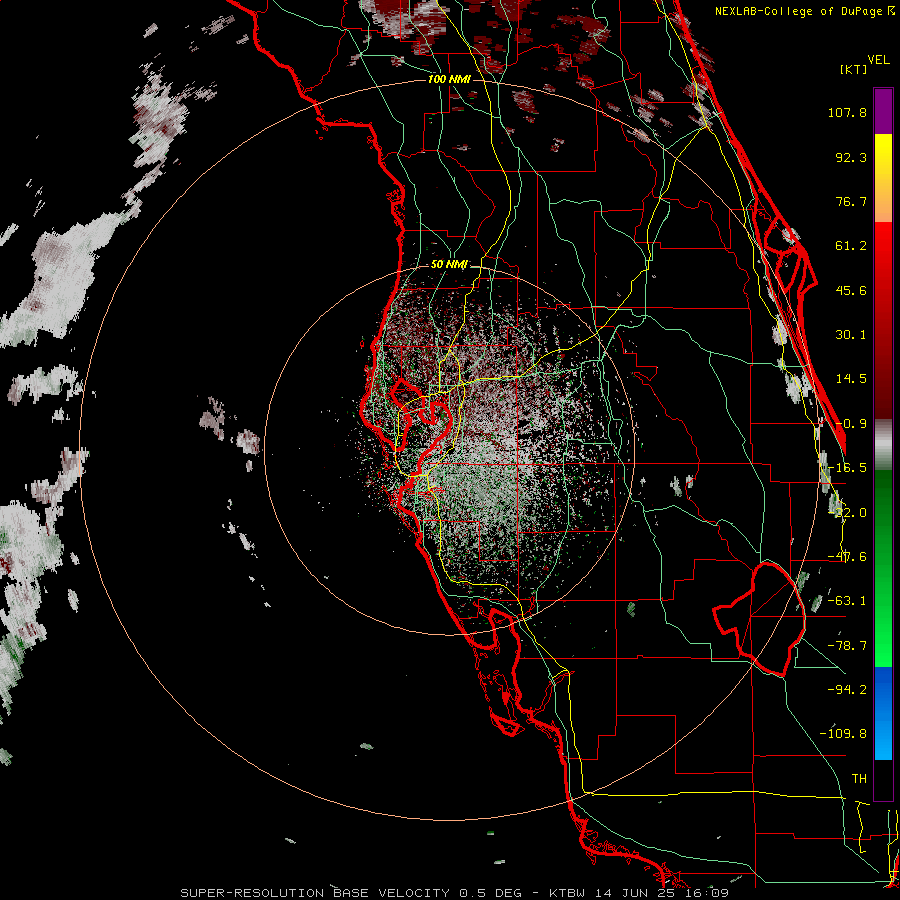Image resolution: width=900 pixels, height=900 pixels.
Task: Click the Super-Resolution Base Velocity caption text
Action: [x=455, y=893]
